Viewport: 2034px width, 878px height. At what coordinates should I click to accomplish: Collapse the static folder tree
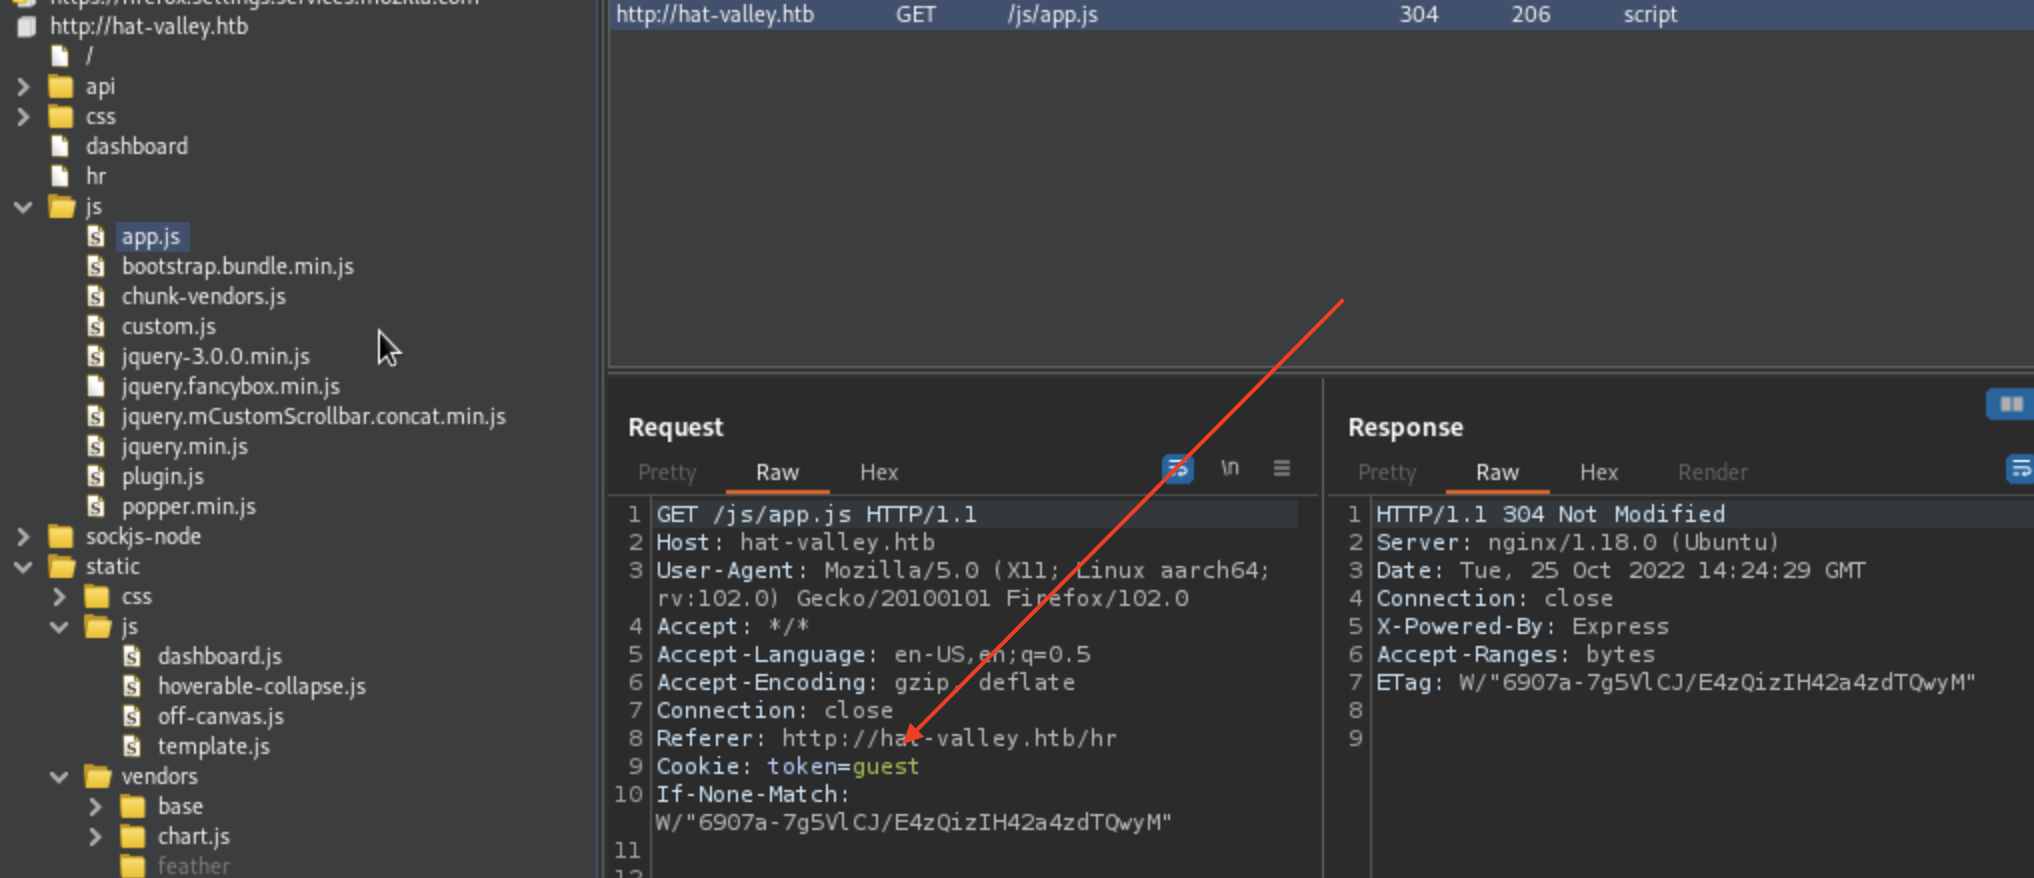(23, 567)
